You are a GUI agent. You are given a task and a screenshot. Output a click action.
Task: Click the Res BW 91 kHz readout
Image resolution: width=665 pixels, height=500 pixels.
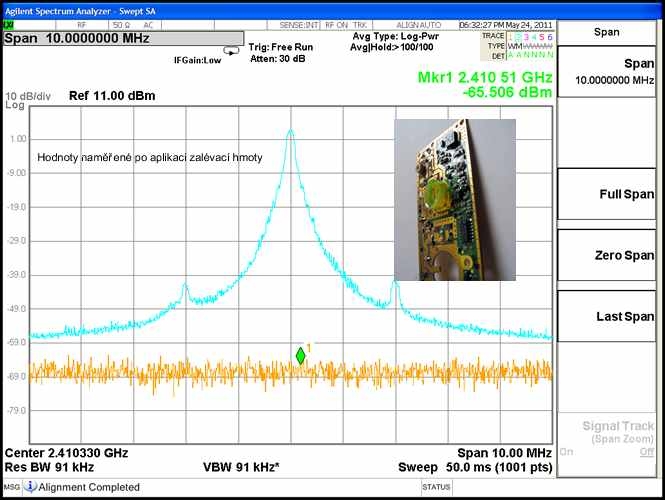coord(49,467)
